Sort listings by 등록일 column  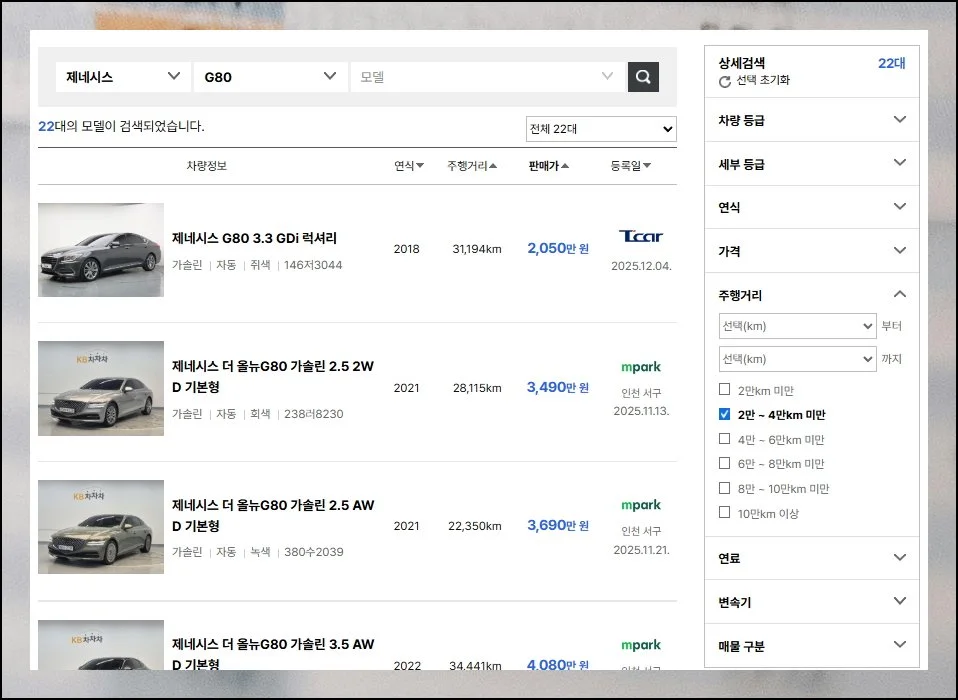[x=631, y=166]
